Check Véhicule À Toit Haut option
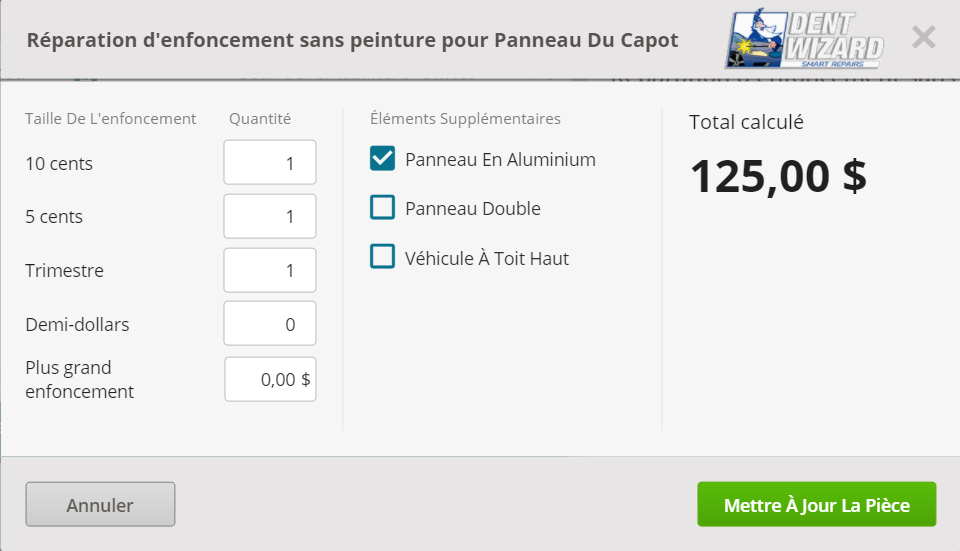960x551 pixels. tap(383, 257)
